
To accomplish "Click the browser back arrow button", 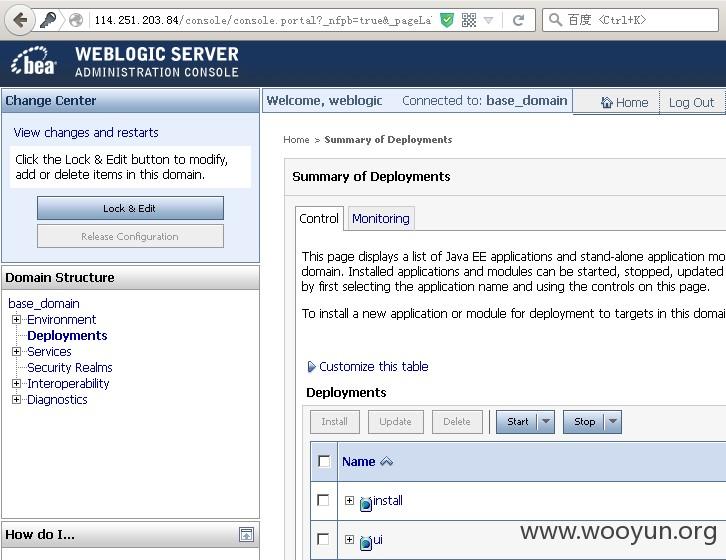I will pyautogui.click(x=20, y=20).
